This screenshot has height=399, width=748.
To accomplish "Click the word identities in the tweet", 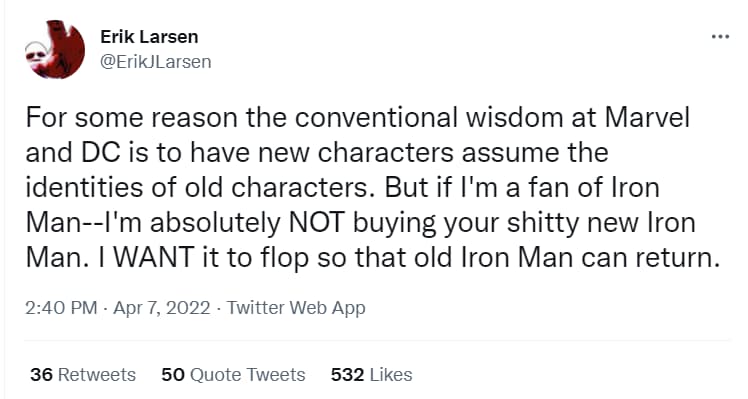I will pyautogui.click(x=84, y=188).
